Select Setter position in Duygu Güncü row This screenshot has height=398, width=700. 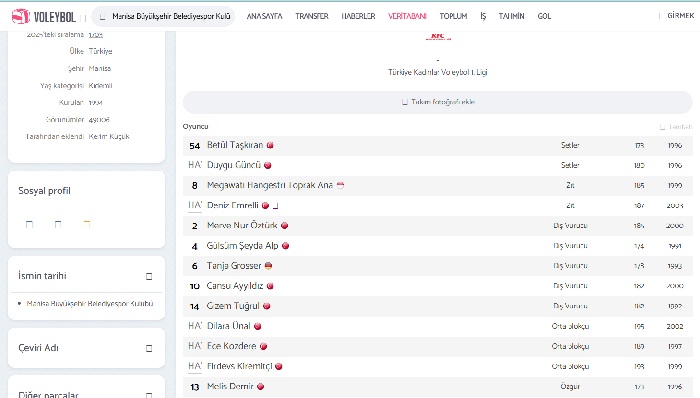click(570, 165)
